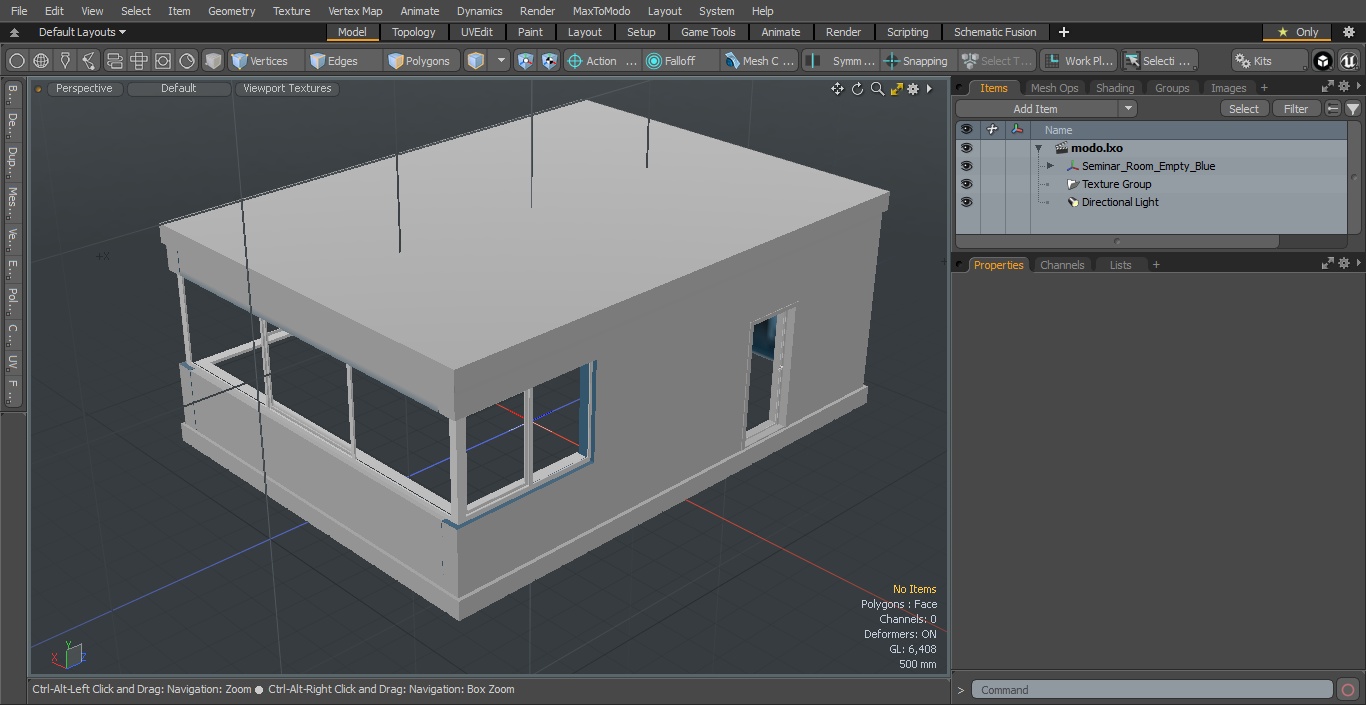
Task: Open the Geometry menu
Action: point(231,11)
